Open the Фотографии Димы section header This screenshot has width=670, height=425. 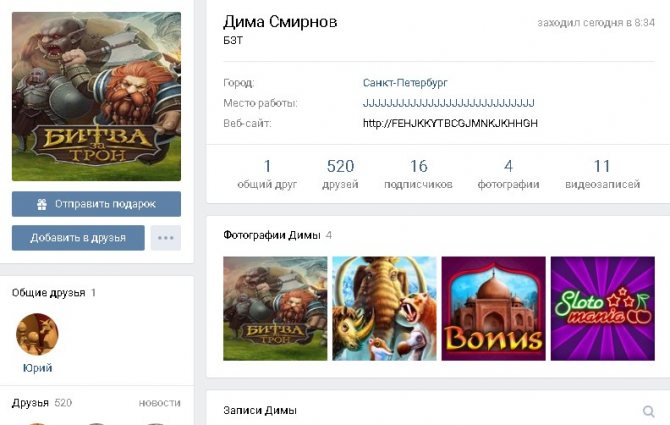[278, 235]
